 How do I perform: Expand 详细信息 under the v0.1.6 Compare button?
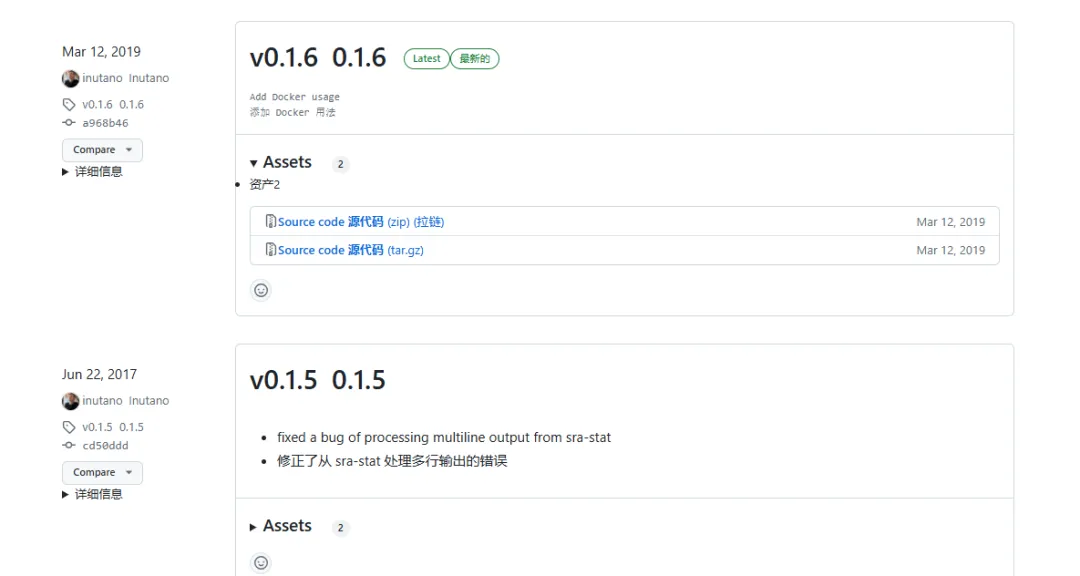(x=92, y=172)
